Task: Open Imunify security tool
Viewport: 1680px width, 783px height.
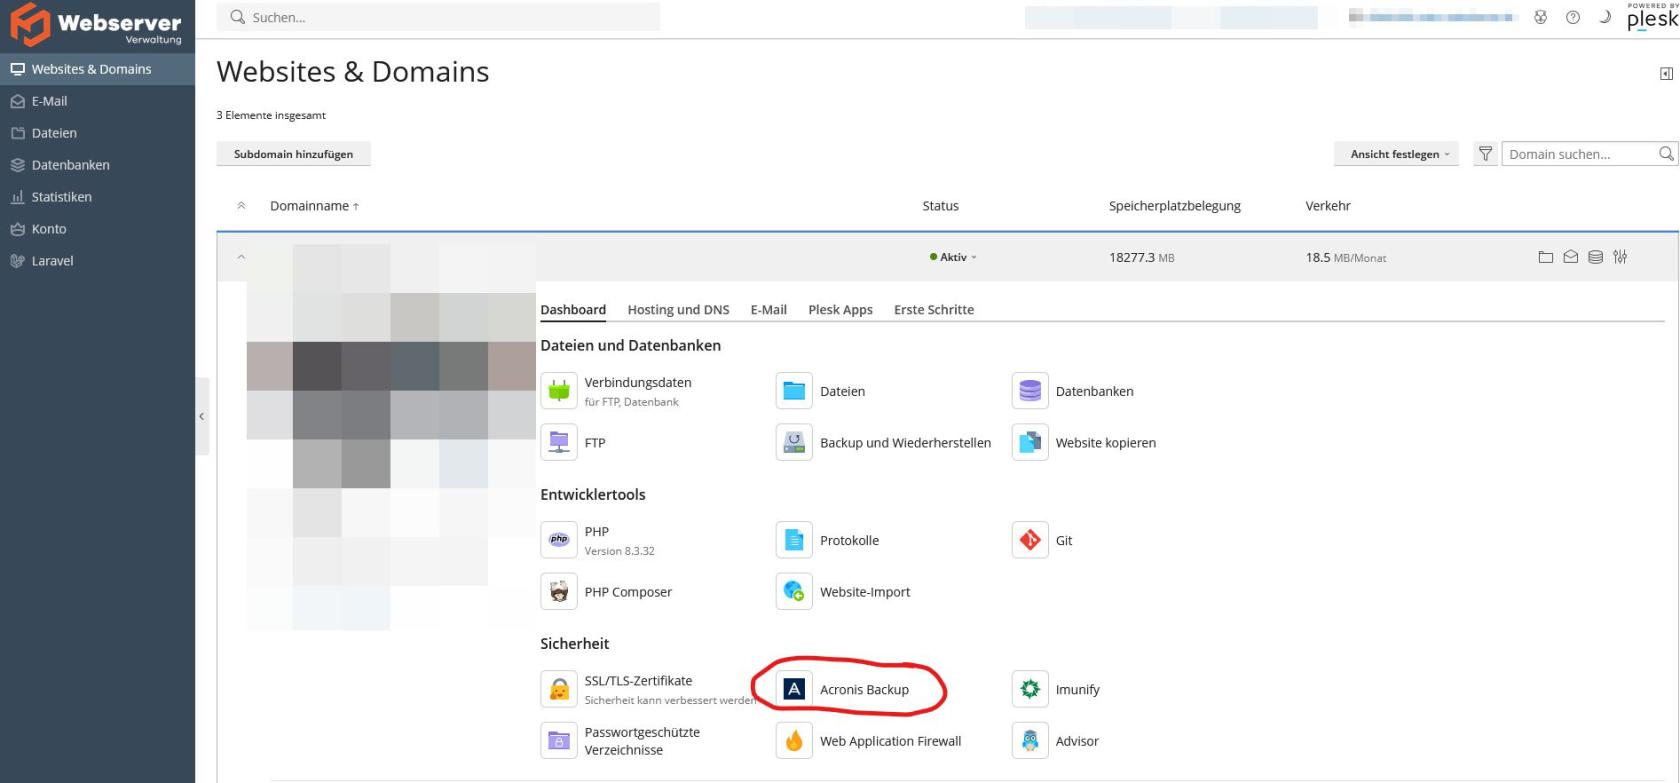Action: click(x=1030, y=689)
